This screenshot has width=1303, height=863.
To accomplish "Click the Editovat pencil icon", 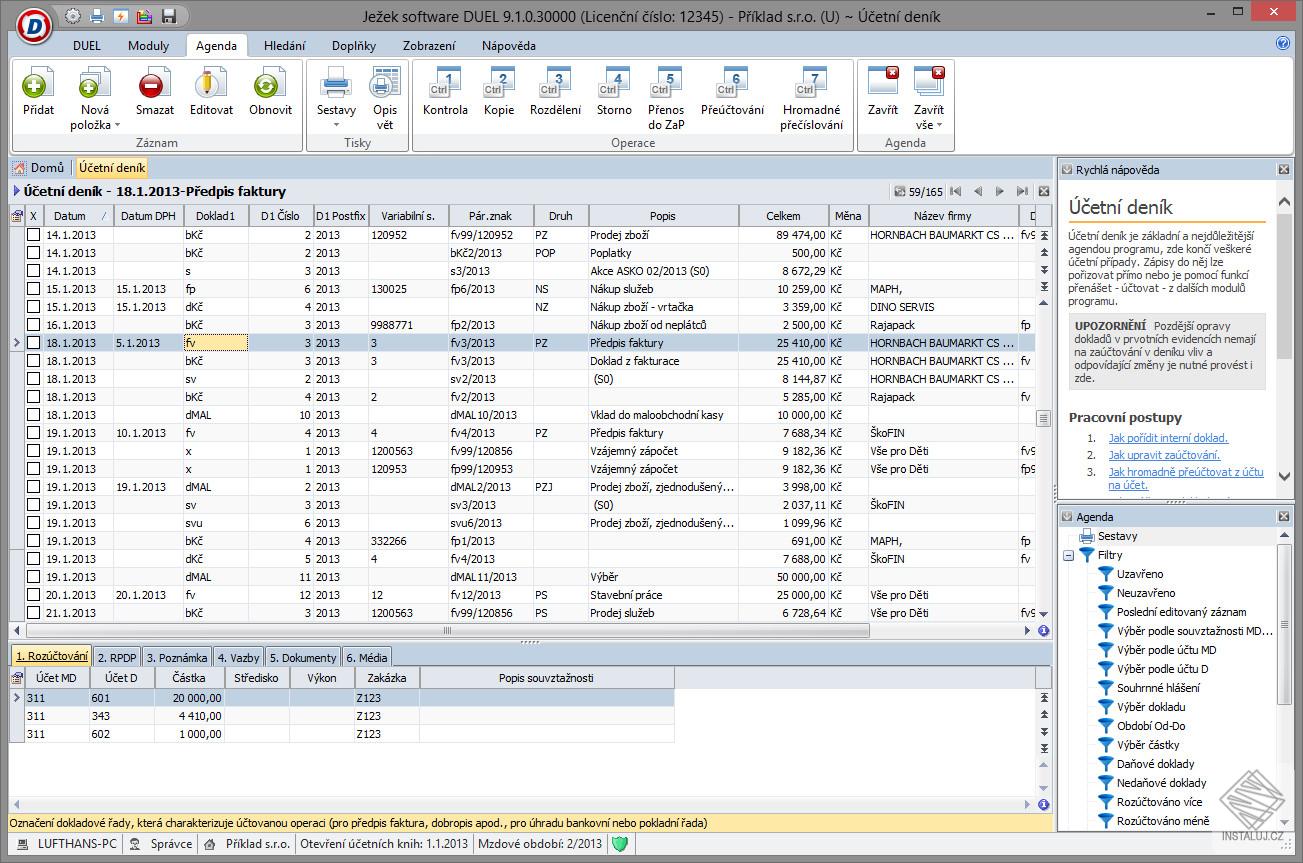I will (x=211, y=86).
